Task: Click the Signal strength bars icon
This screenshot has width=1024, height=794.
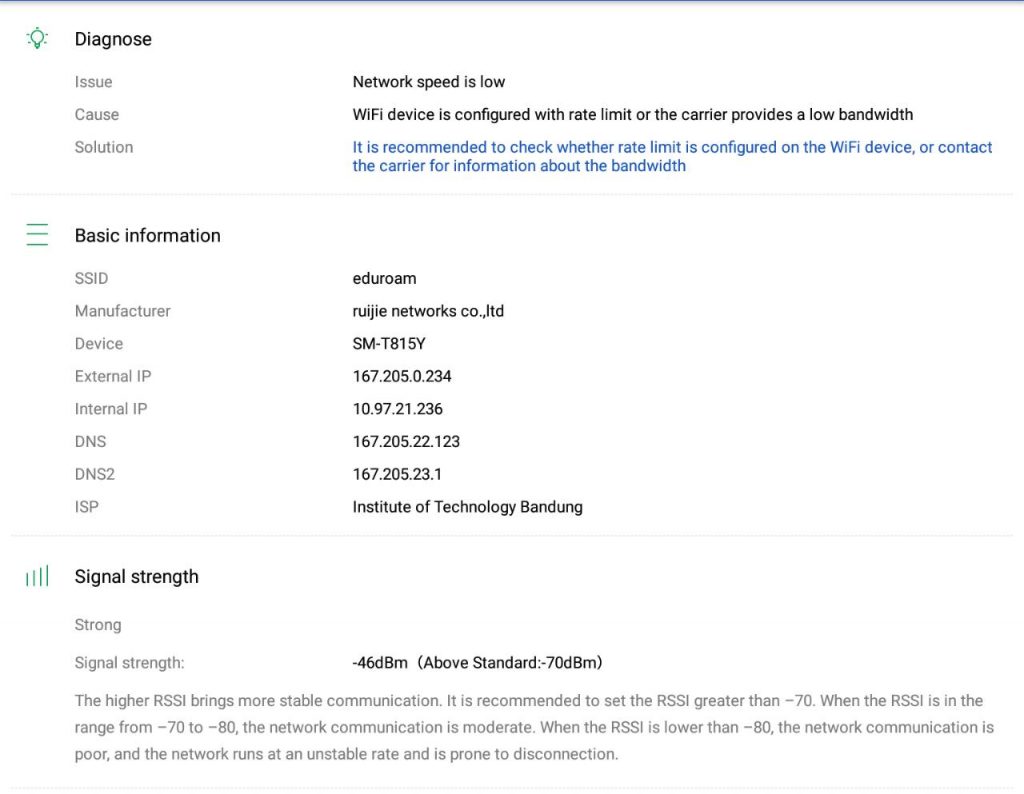Action: pyautogui.click(x=37, y=576)
